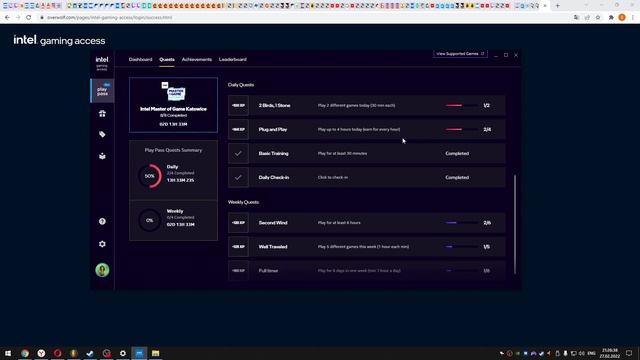Viewport: 640px width, 360px height.
Task: Open File Explorer from the taskbar
Action: [x=156, y=353]
